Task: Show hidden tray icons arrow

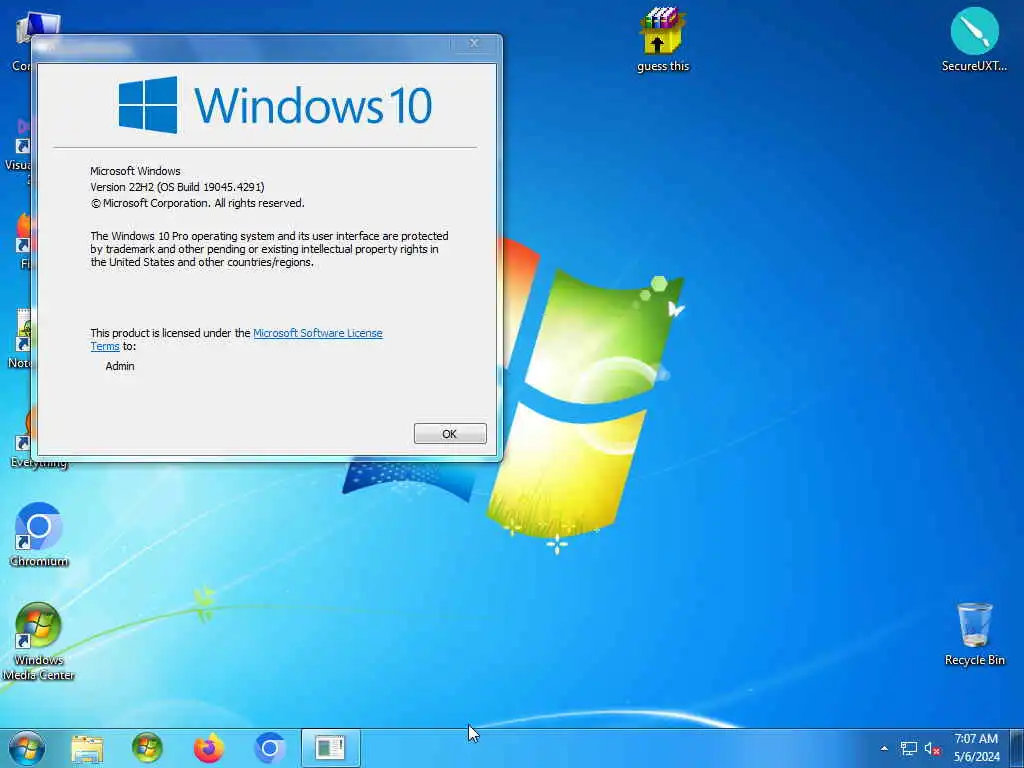Action: click(x=884, y=748)
